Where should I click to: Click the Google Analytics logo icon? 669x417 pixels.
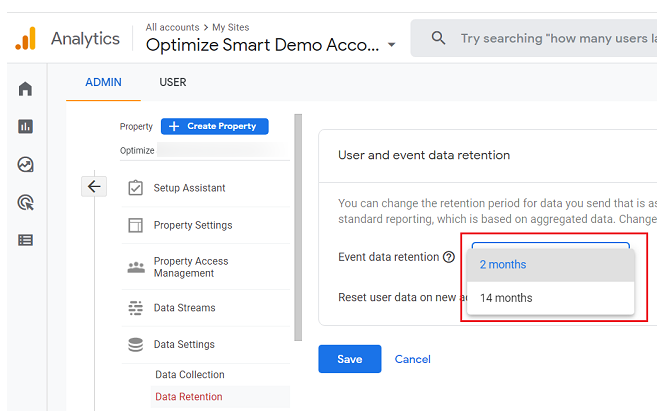click(x=25, y=38)
